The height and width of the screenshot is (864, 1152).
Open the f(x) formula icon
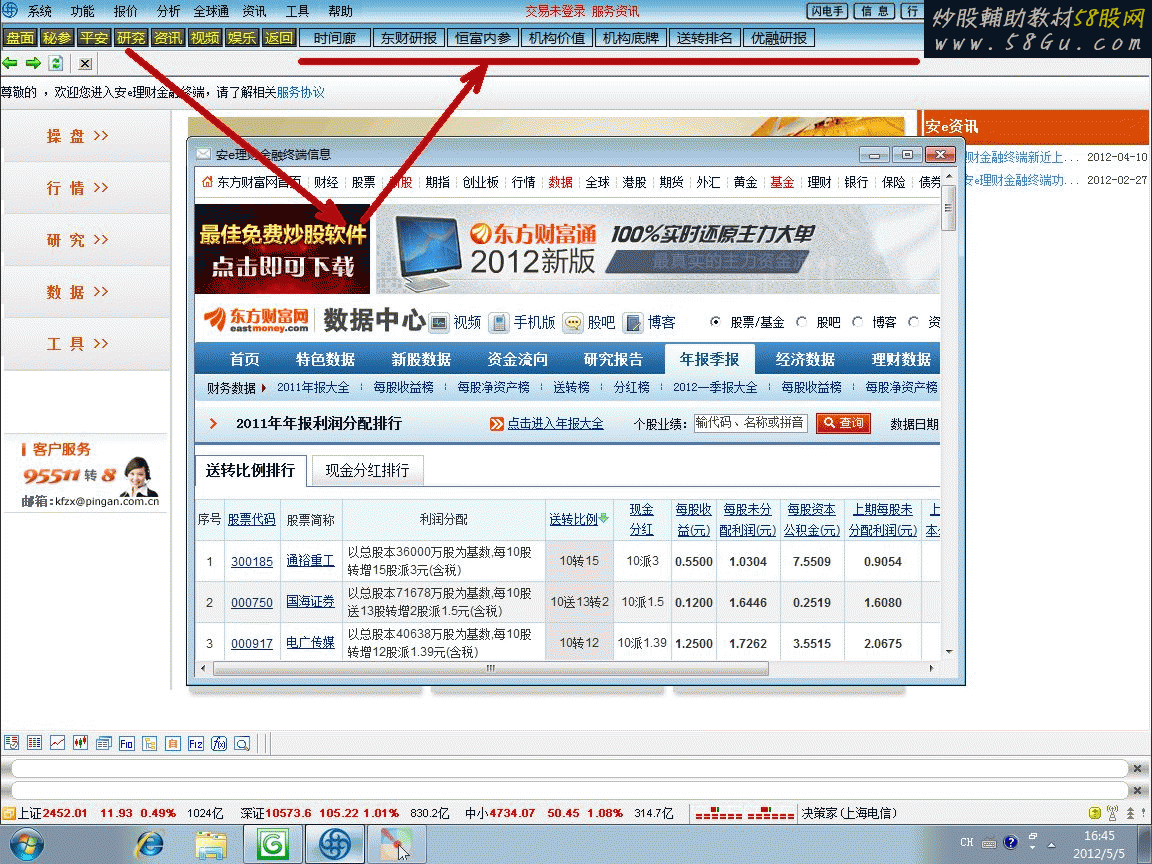pos(219,743)
